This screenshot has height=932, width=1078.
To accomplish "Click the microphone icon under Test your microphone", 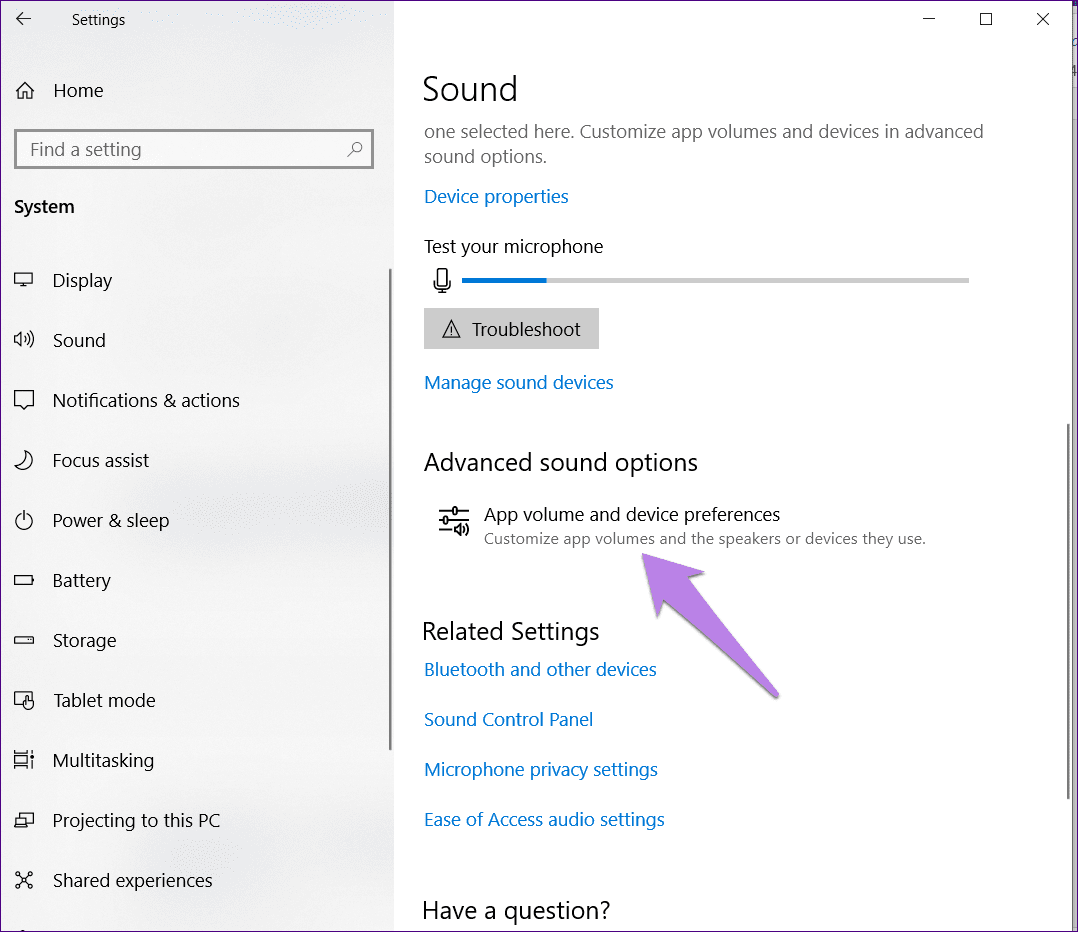I will click(442, 280).
